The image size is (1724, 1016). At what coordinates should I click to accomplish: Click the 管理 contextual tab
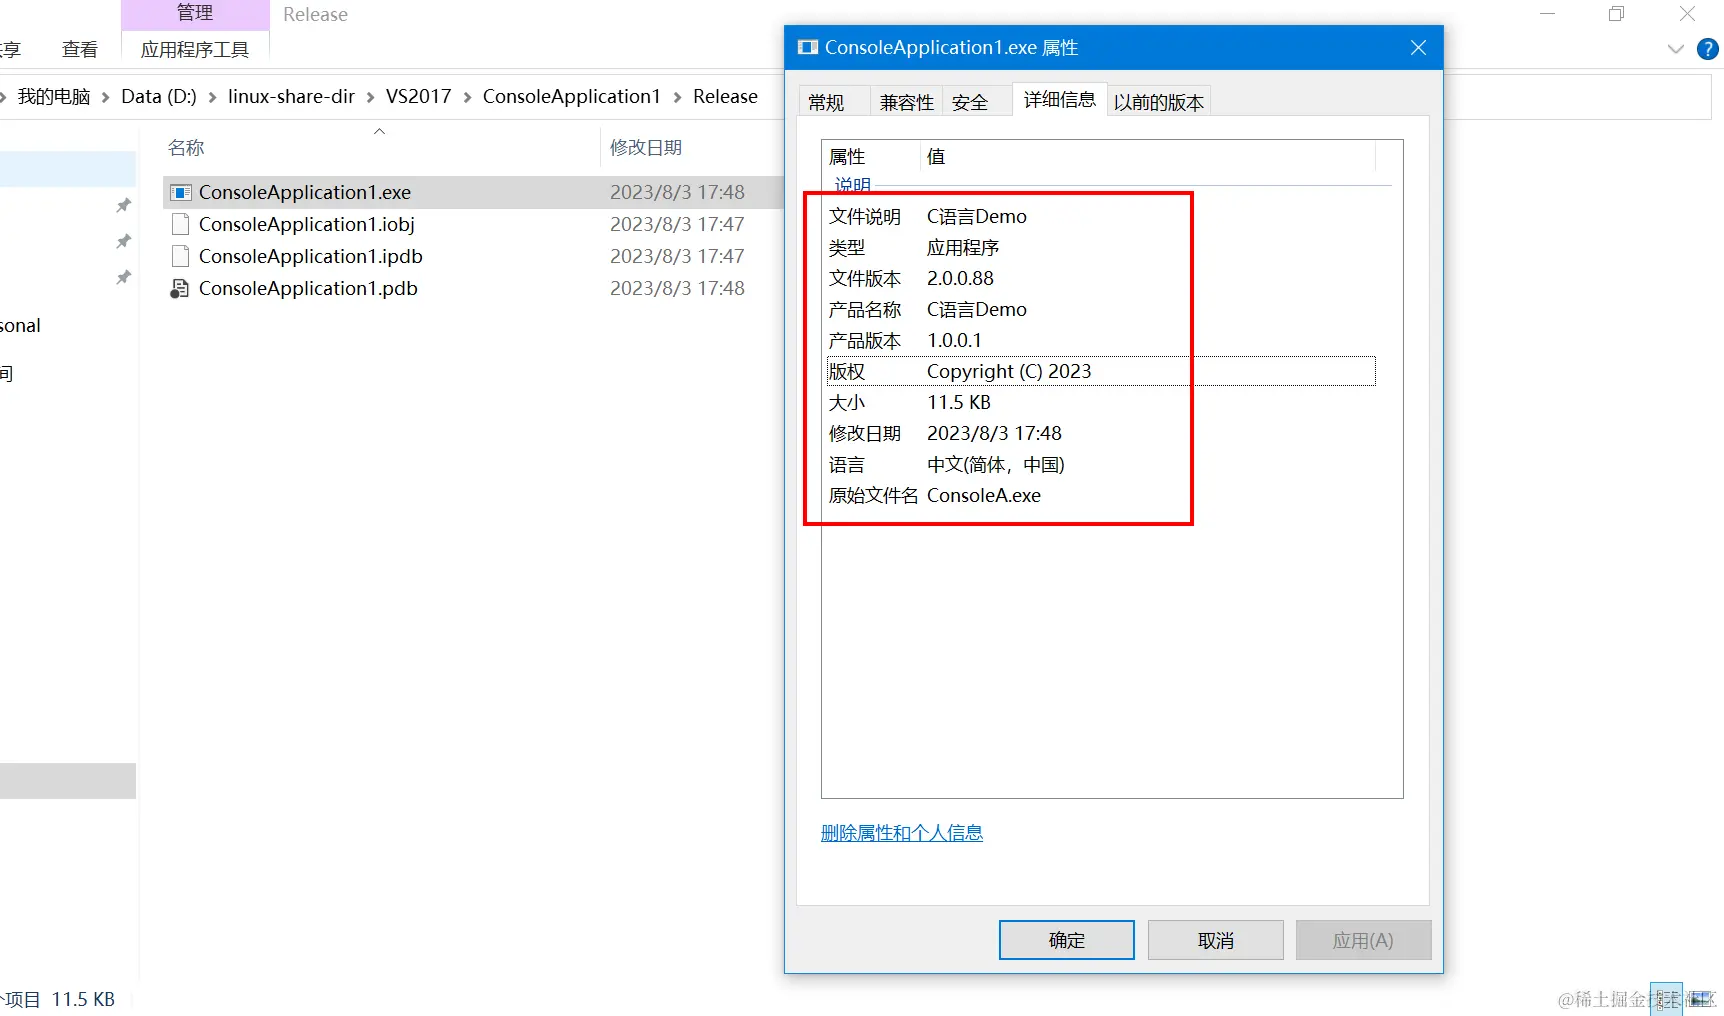click(195, 13)
